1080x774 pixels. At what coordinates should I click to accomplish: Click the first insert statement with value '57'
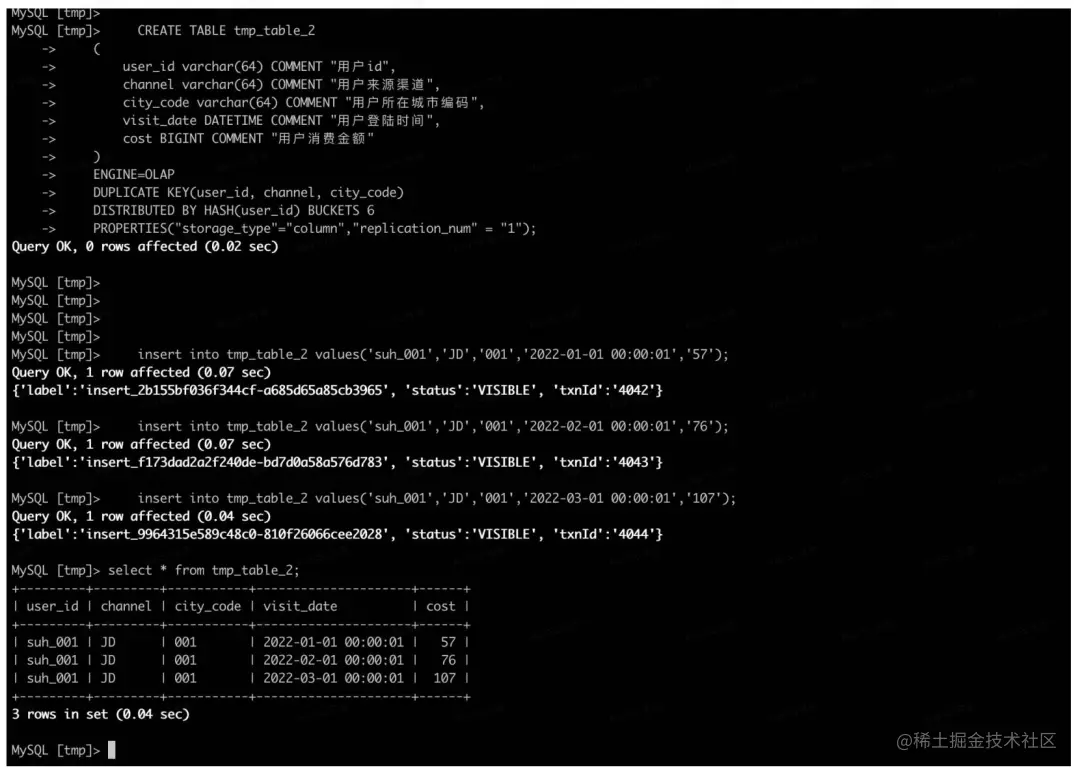pos(433,355)
